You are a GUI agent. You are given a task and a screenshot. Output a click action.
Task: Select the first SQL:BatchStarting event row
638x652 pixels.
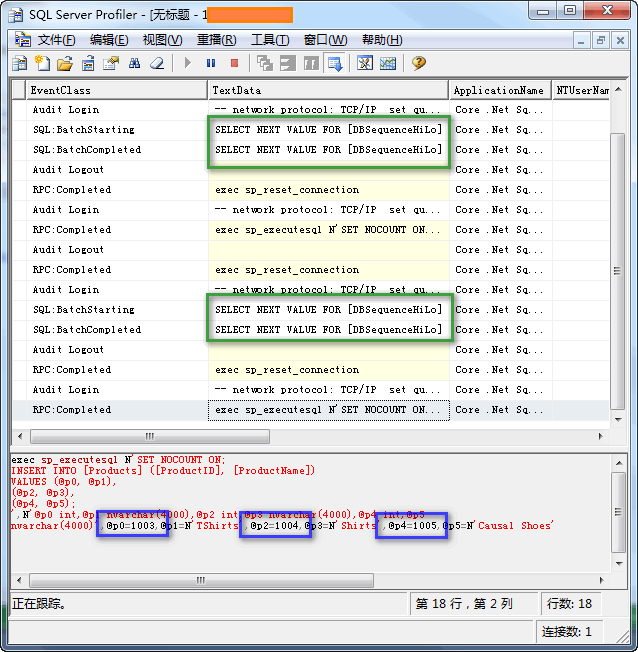(x=311, y=130)
